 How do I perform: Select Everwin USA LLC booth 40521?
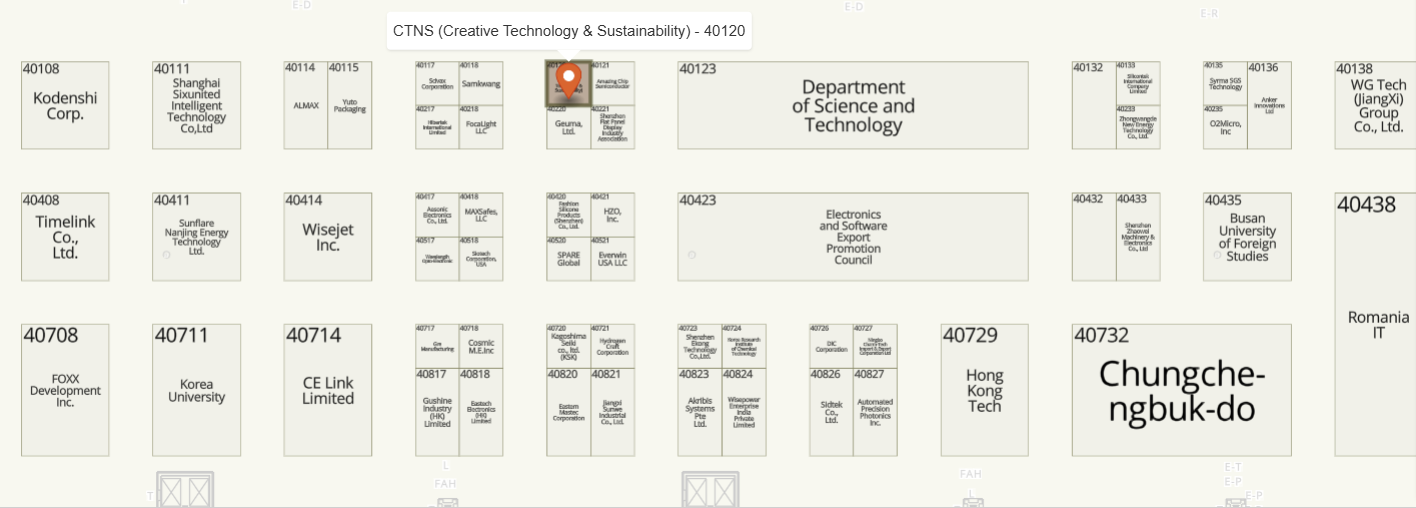[x=612, y=259]
